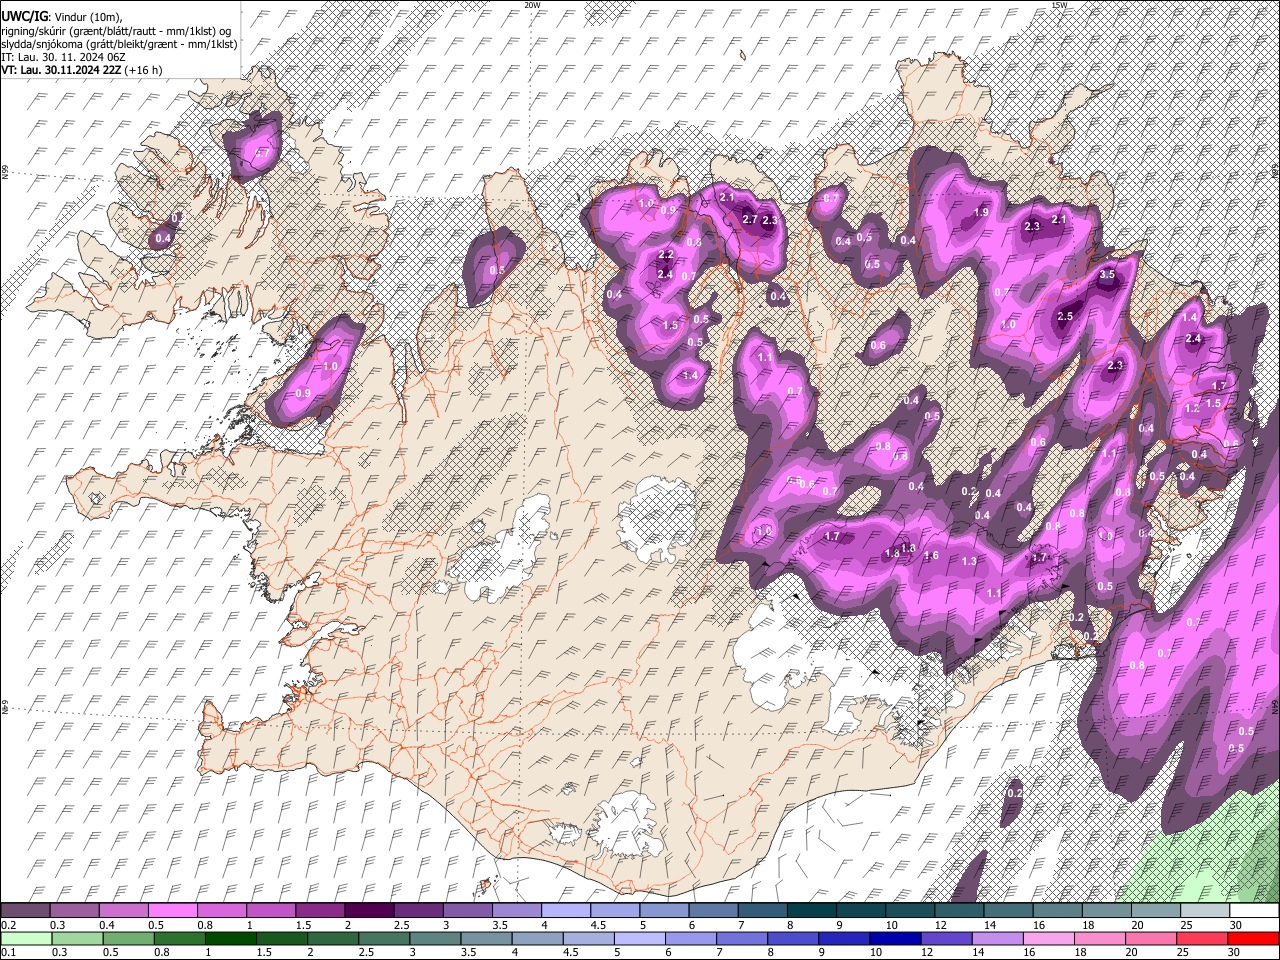Click the bold "VT: Lau. 30.11.2024 22Z (+16 h)" line
Image resolution: width=1280 pixels, height=960 pixels.
pos(82,70)
